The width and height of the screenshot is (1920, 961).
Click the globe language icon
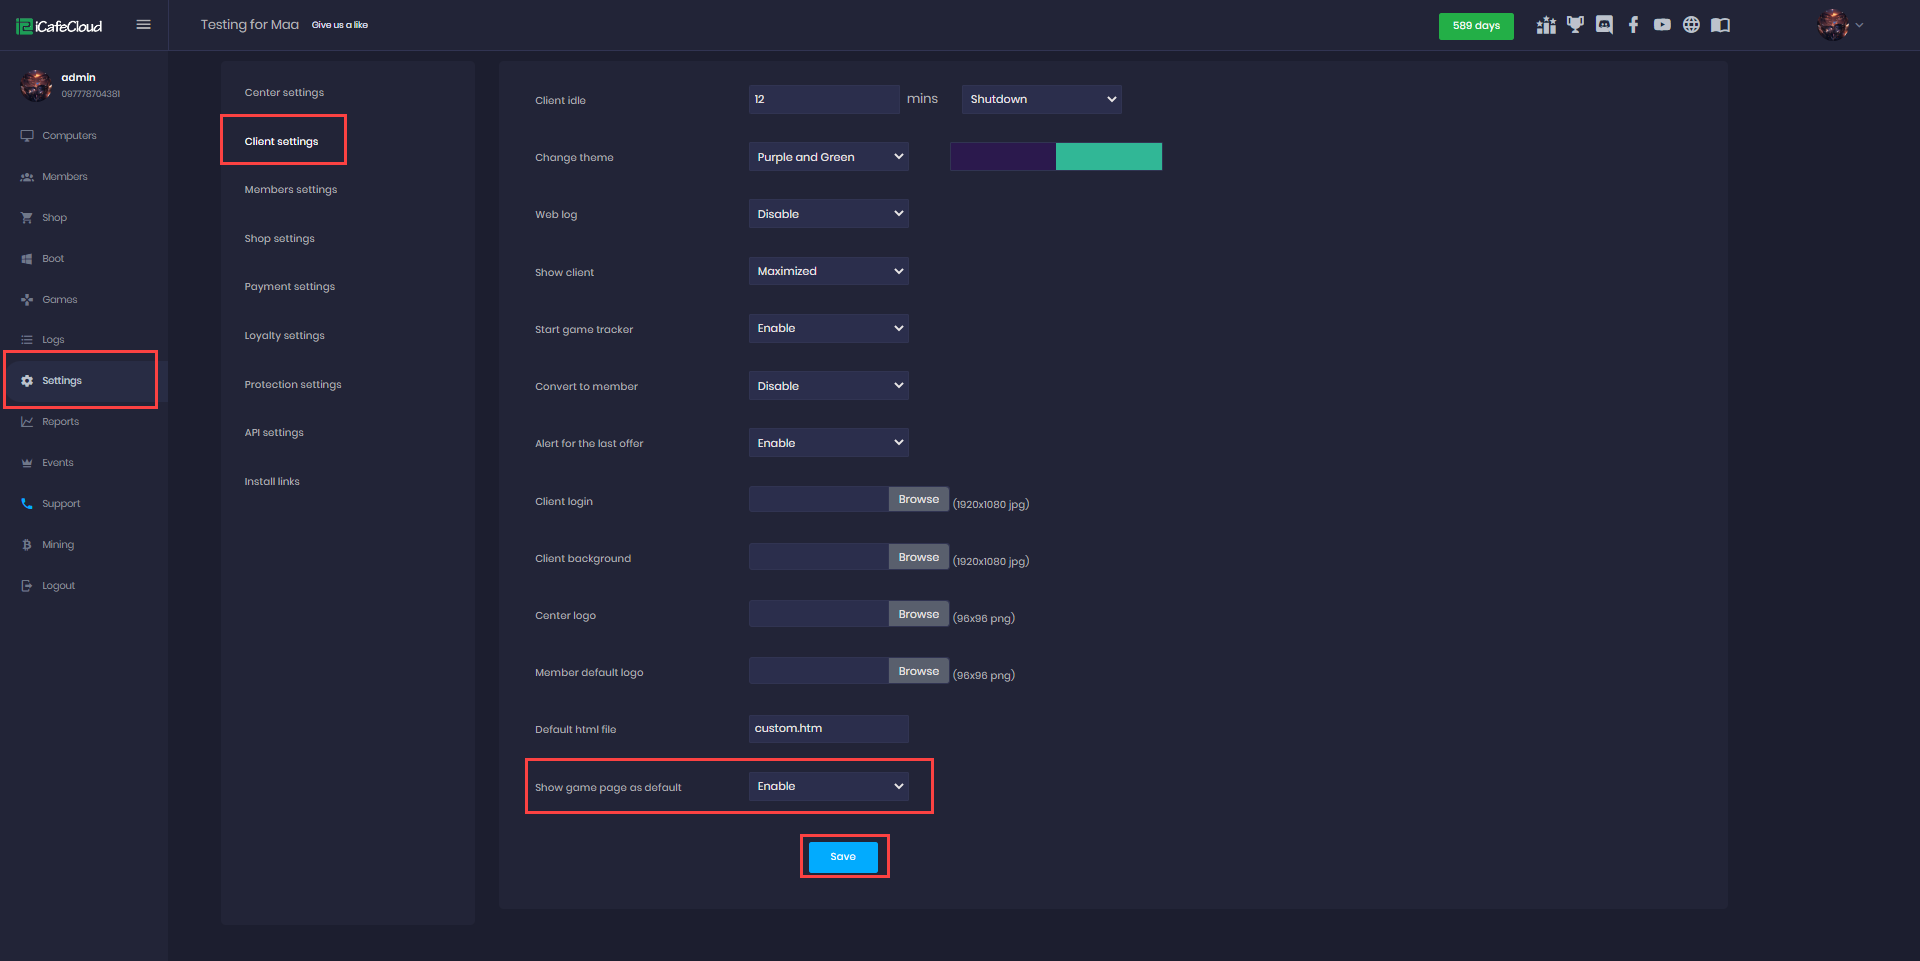click(1691, 25)
